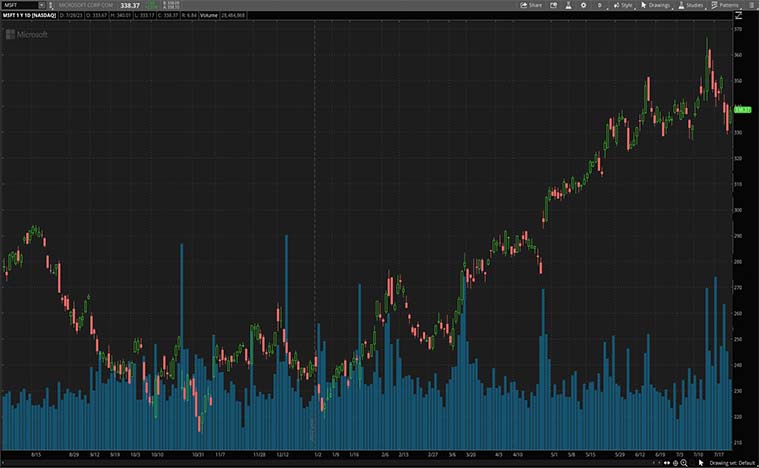Click the 5/1 date label on time axis
This screenshot has width=759, height=468.
coord(554,455)
